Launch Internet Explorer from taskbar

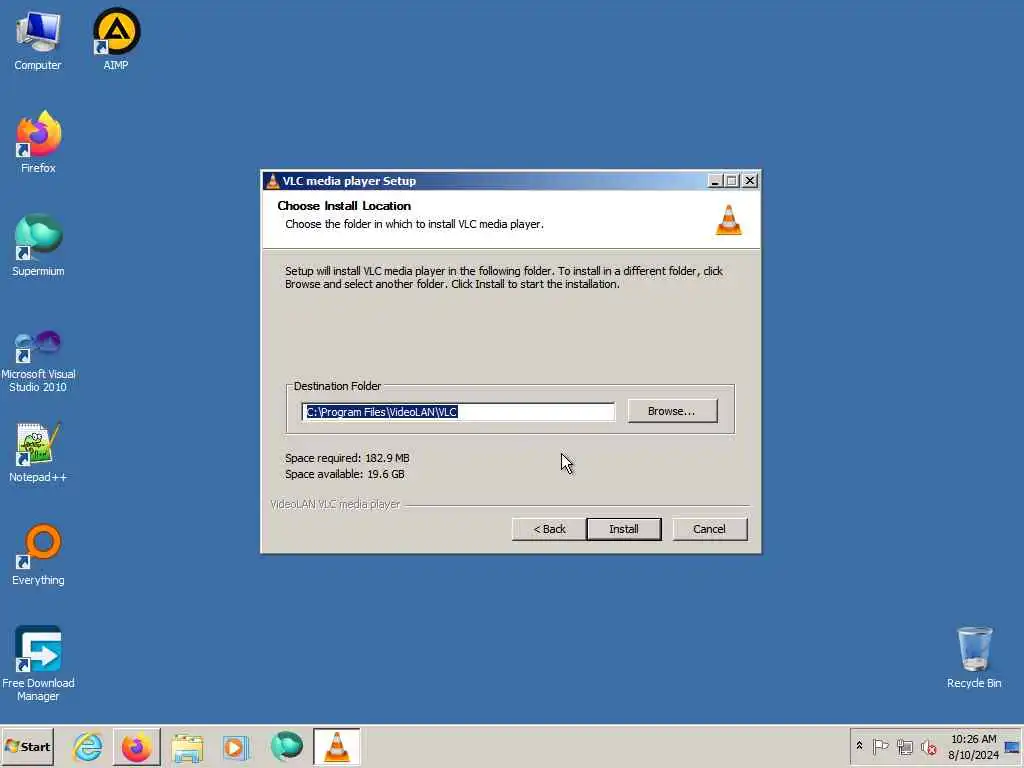click(x=88, y=747)
